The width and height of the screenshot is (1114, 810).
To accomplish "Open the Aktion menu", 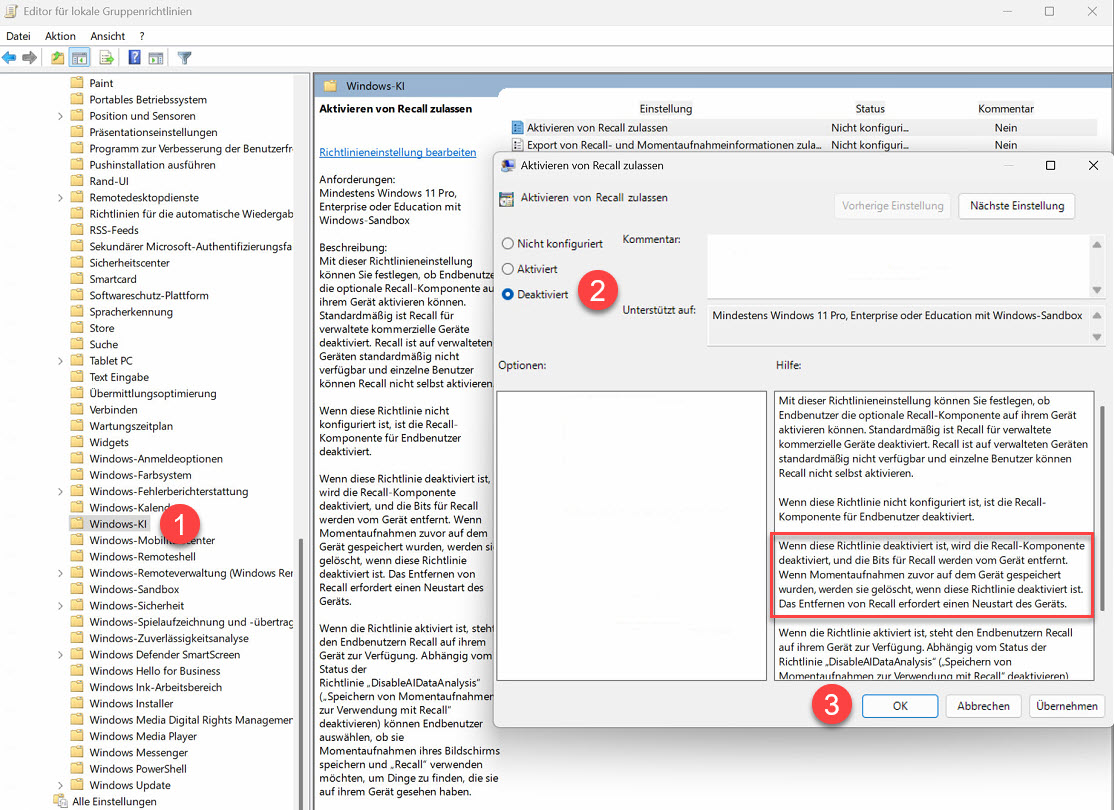I will pyautogui.click(x=60, y=36).
